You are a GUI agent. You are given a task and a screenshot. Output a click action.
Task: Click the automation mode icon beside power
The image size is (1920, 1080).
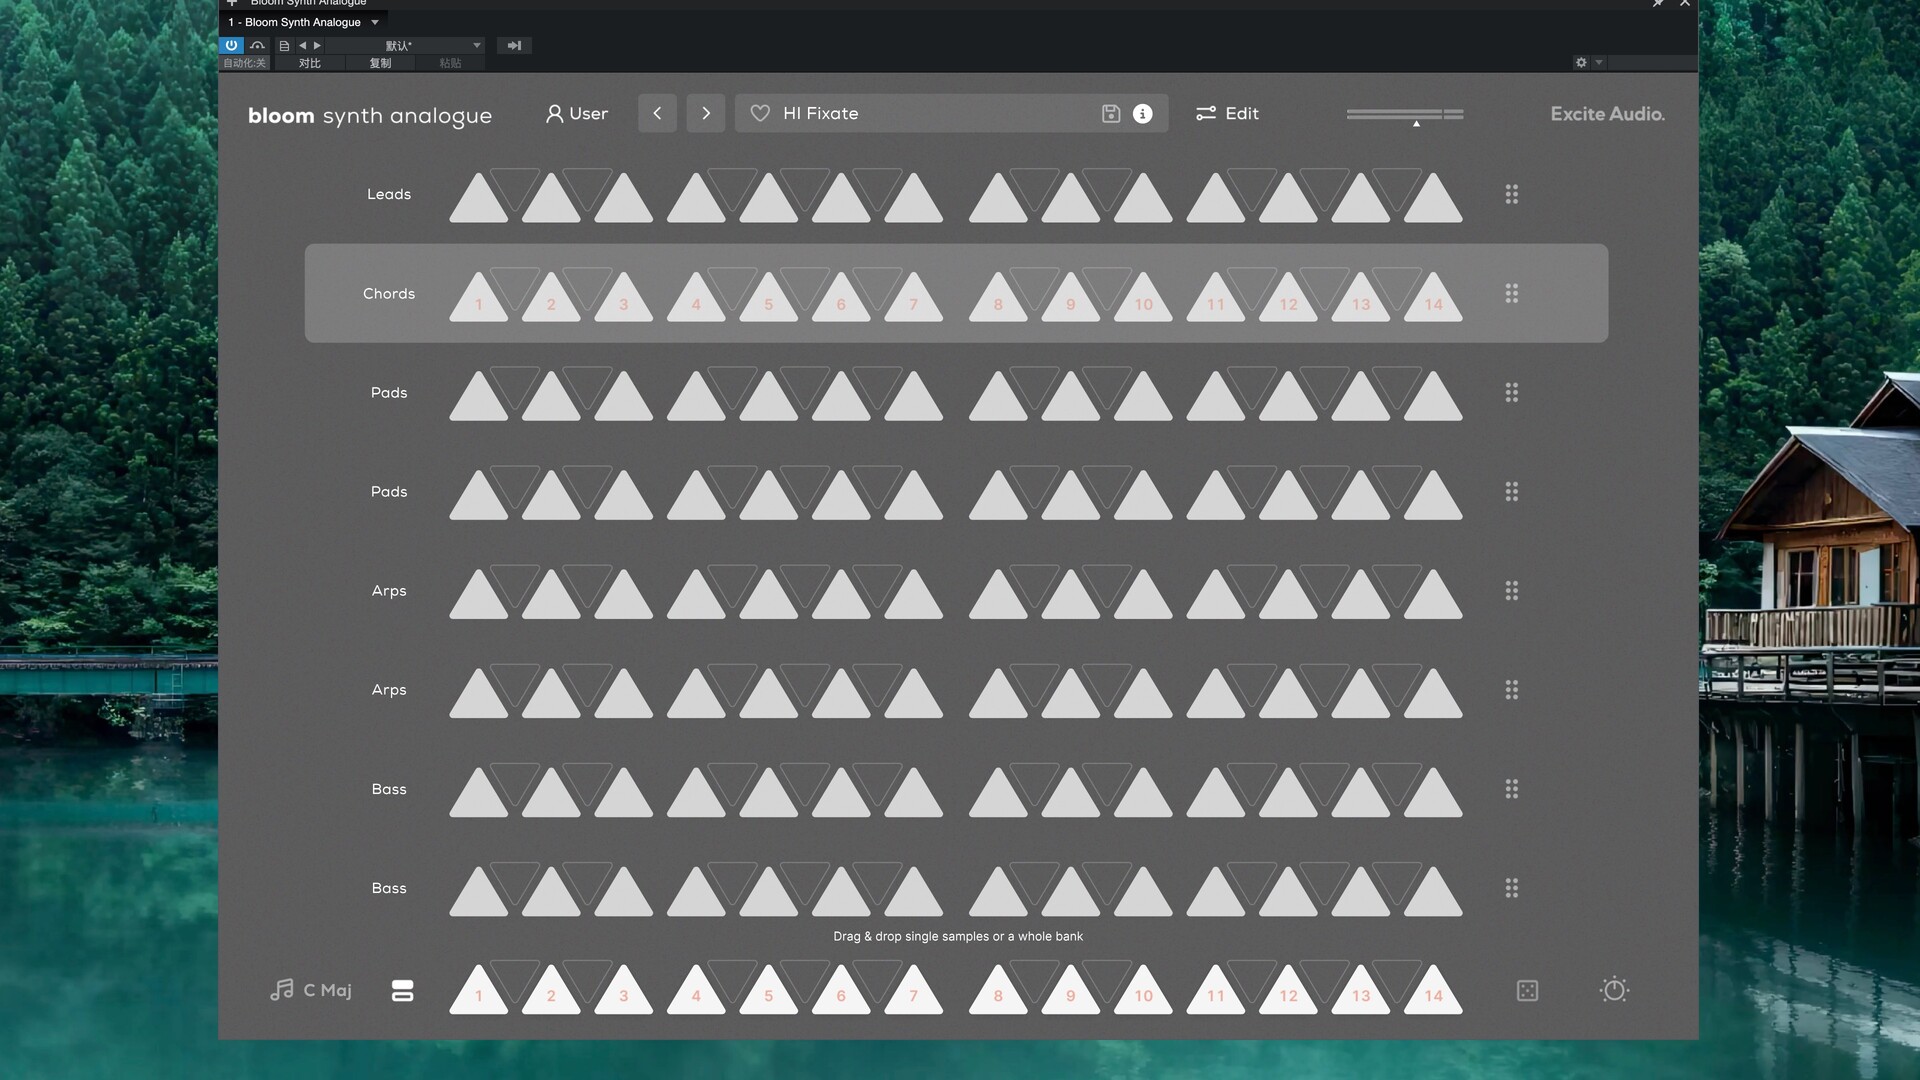point(258,45)
